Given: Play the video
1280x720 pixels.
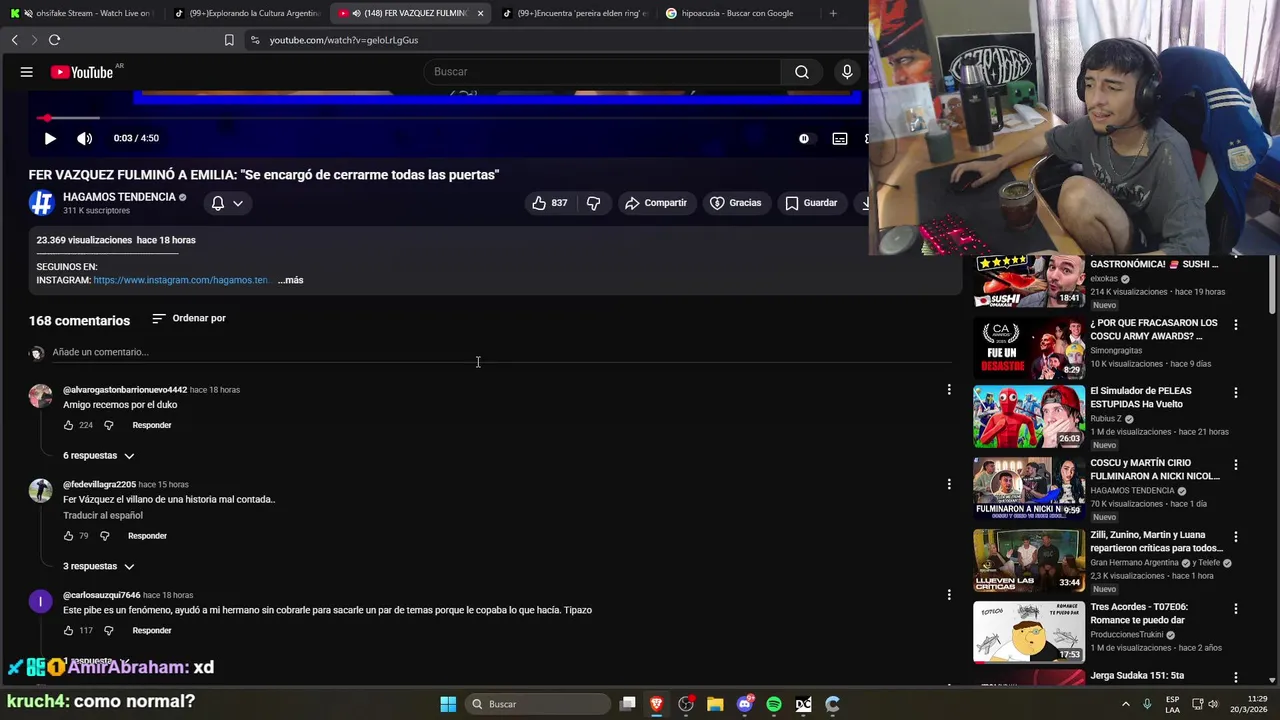Looking at the screenshot, I should tap(50, 139).
